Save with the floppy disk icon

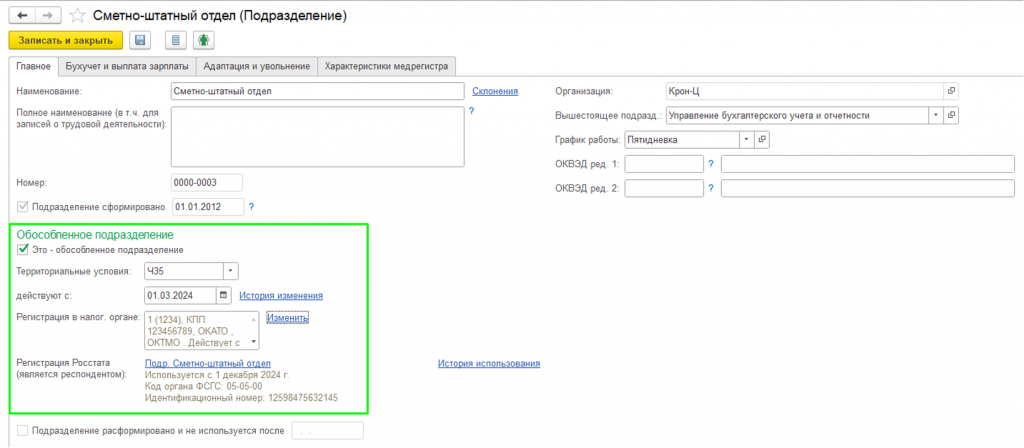pos(140,40)
